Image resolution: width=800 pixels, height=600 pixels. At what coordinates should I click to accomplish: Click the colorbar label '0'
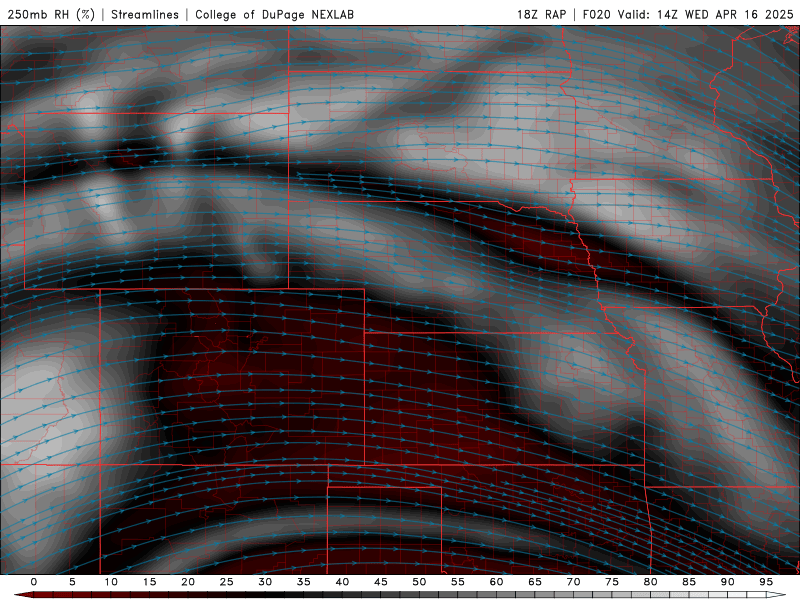click(x=34, y=582)
